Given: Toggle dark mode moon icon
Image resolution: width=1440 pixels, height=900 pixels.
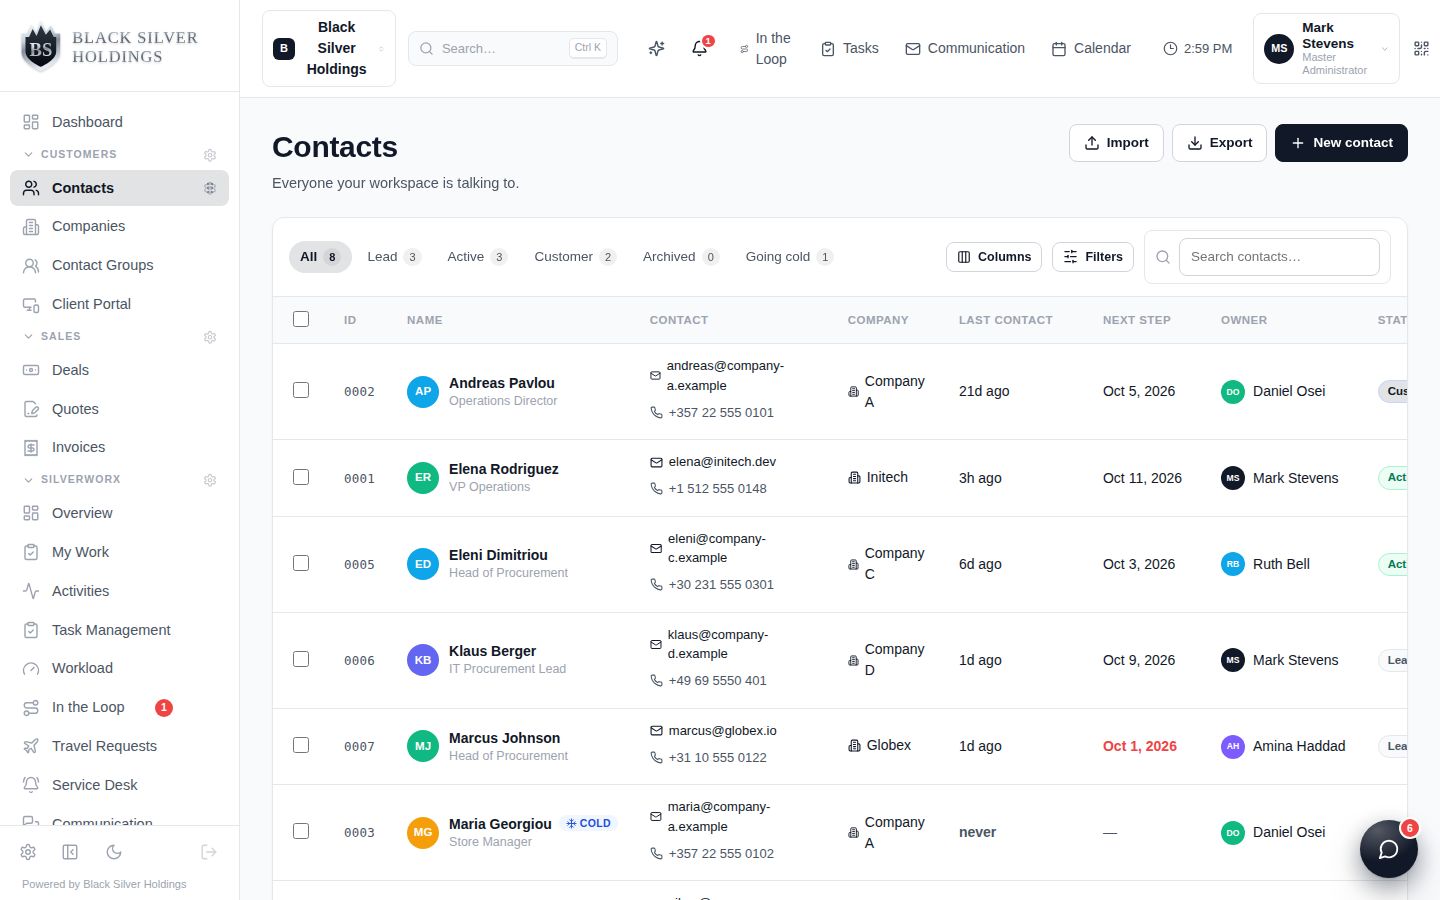Looking at the screenshot, I should pyautogui.click(x=114, y=852).
